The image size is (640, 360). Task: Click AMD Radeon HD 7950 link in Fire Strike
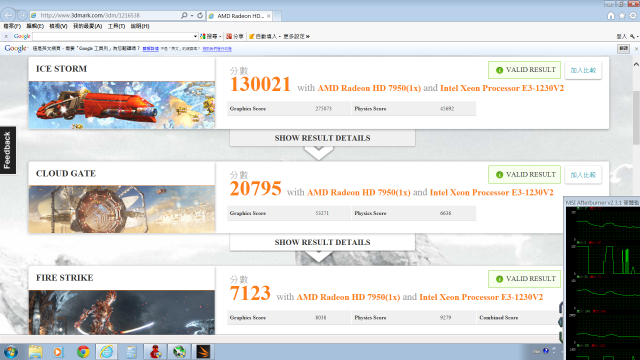click(348, 297)
